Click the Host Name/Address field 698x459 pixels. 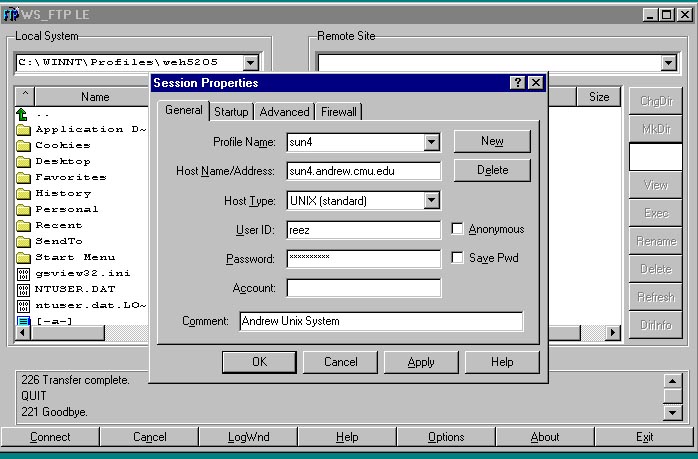(x=364, y=171)
